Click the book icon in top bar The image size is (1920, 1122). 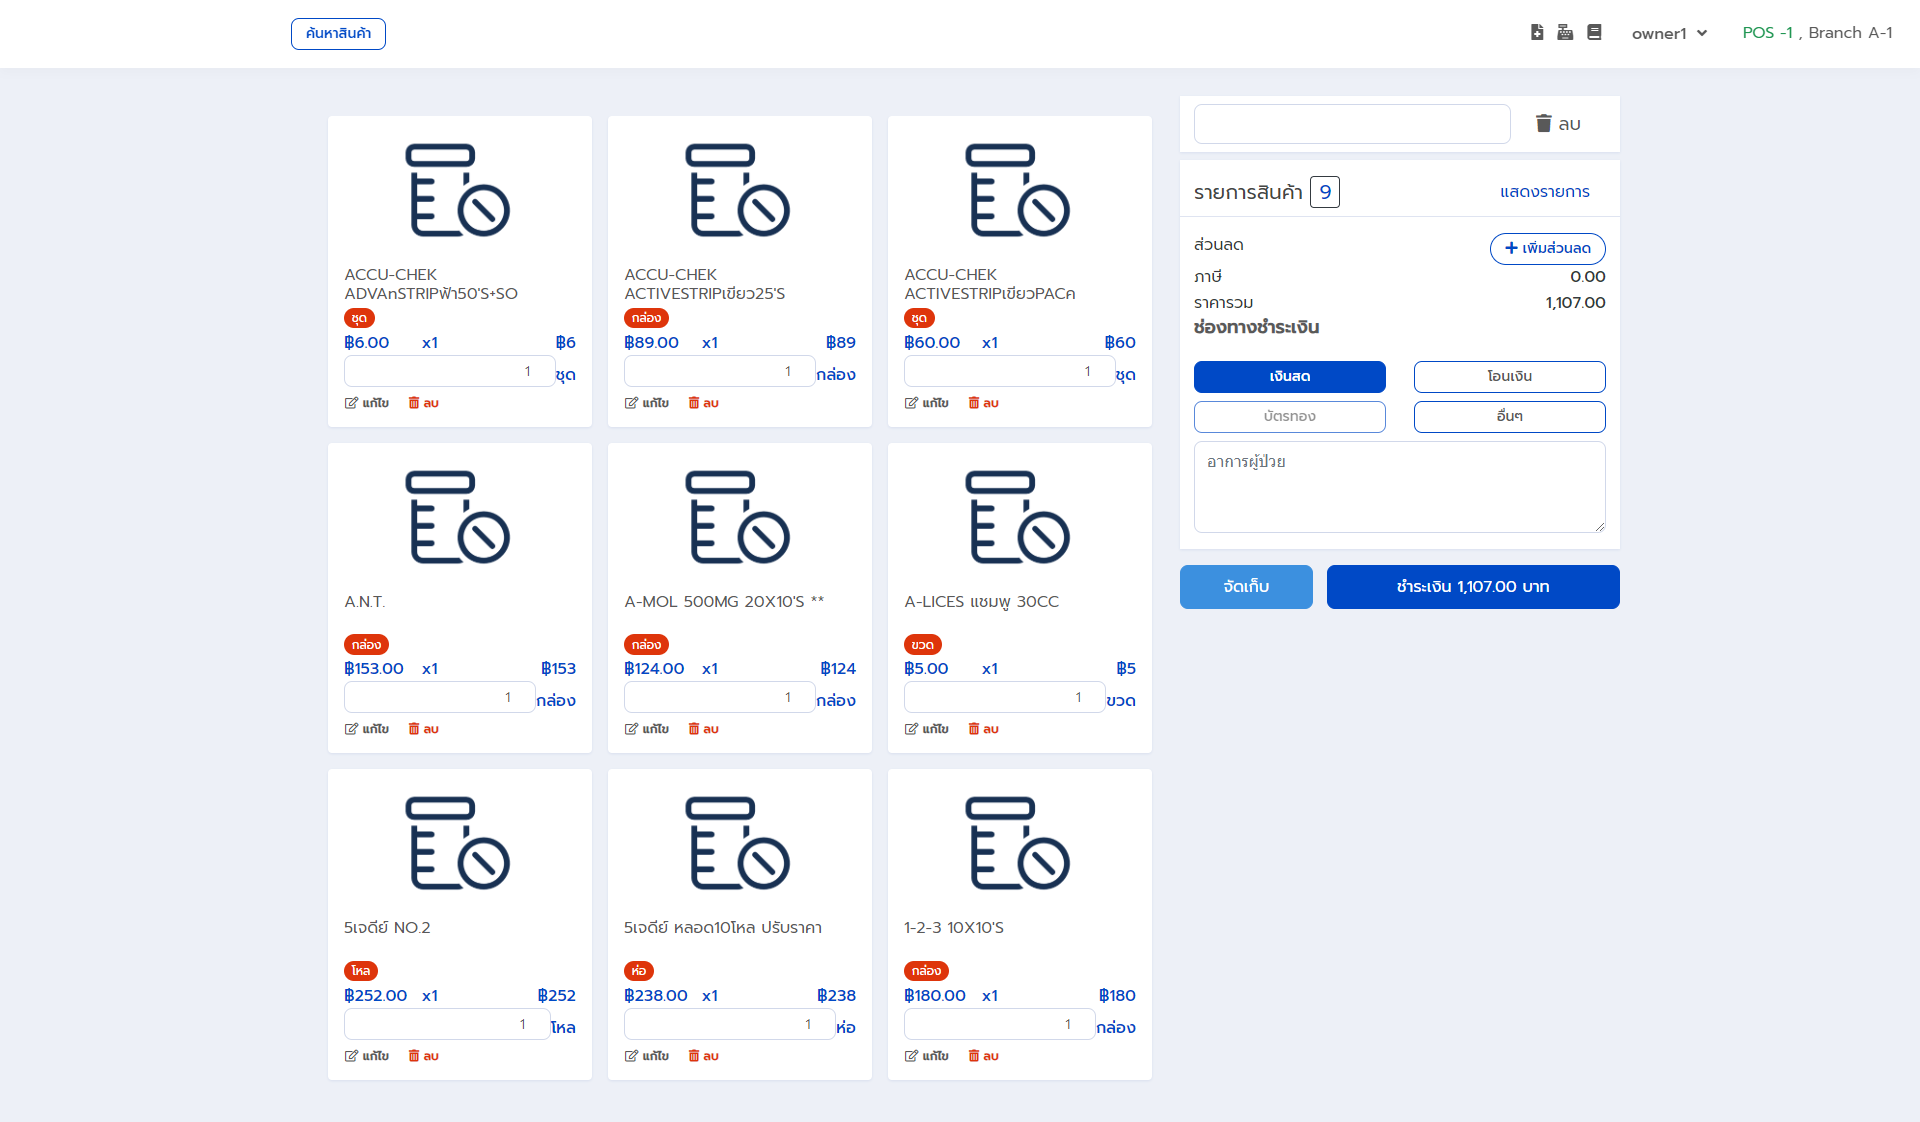[x=1594, y=33]
